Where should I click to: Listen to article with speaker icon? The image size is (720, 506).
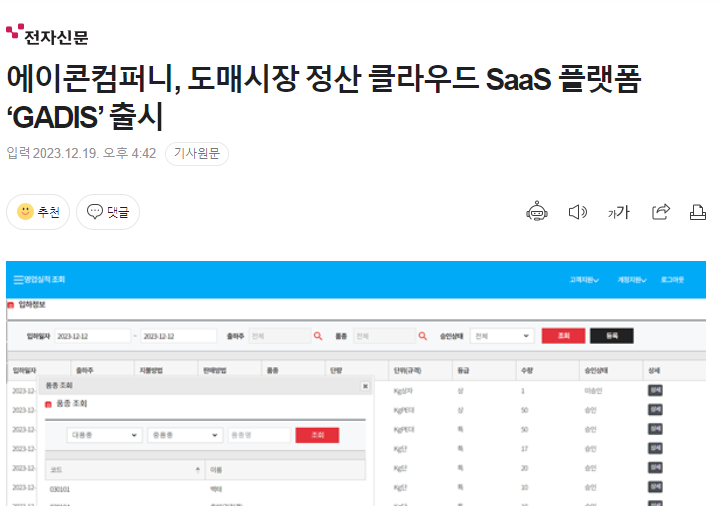(577, 212)
